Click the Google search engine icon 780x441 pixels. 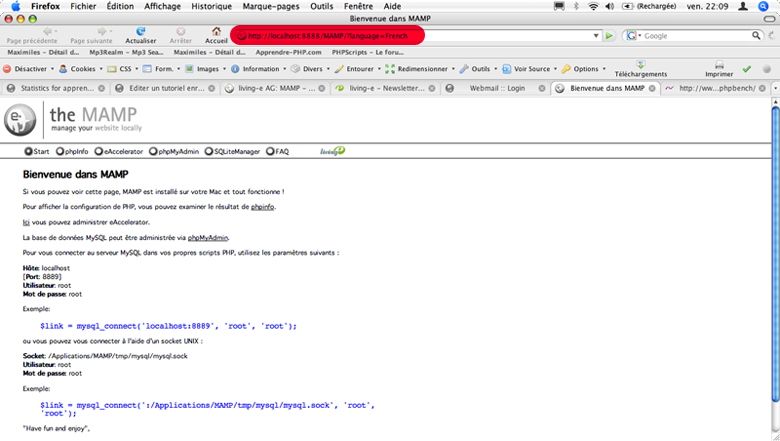pos(631,36)
